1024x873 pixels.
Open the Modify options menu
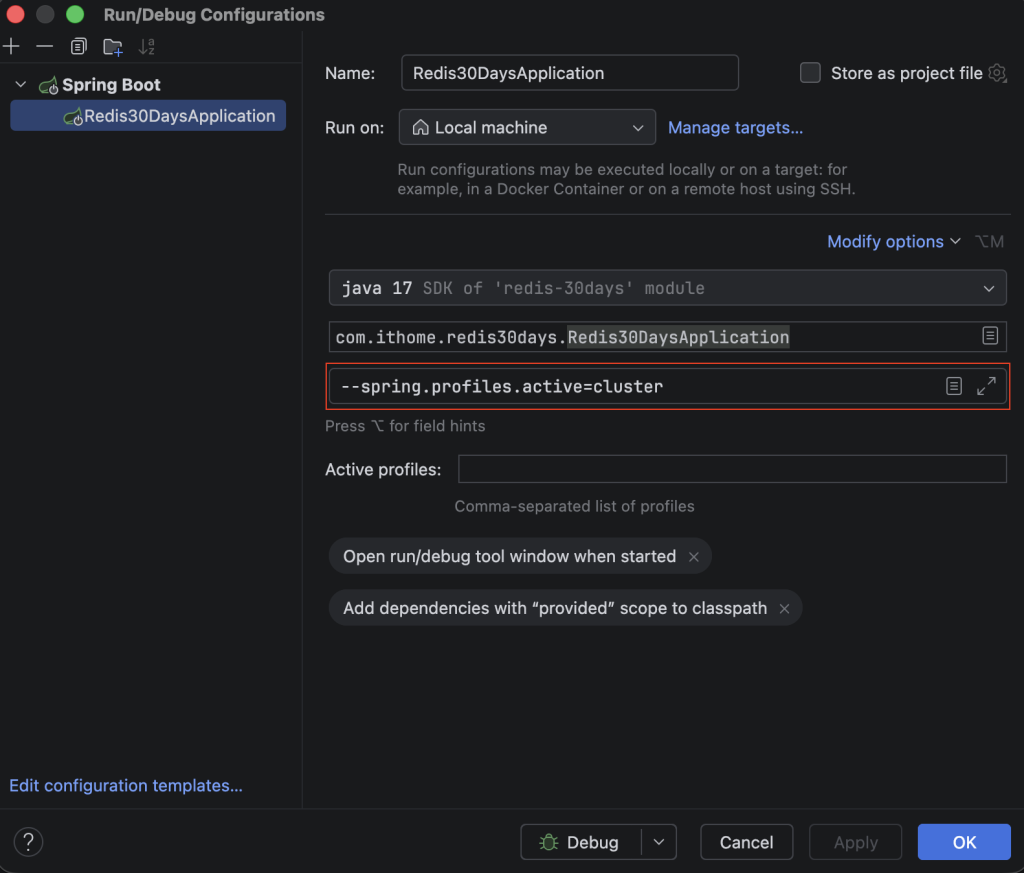tap(893, 242)
